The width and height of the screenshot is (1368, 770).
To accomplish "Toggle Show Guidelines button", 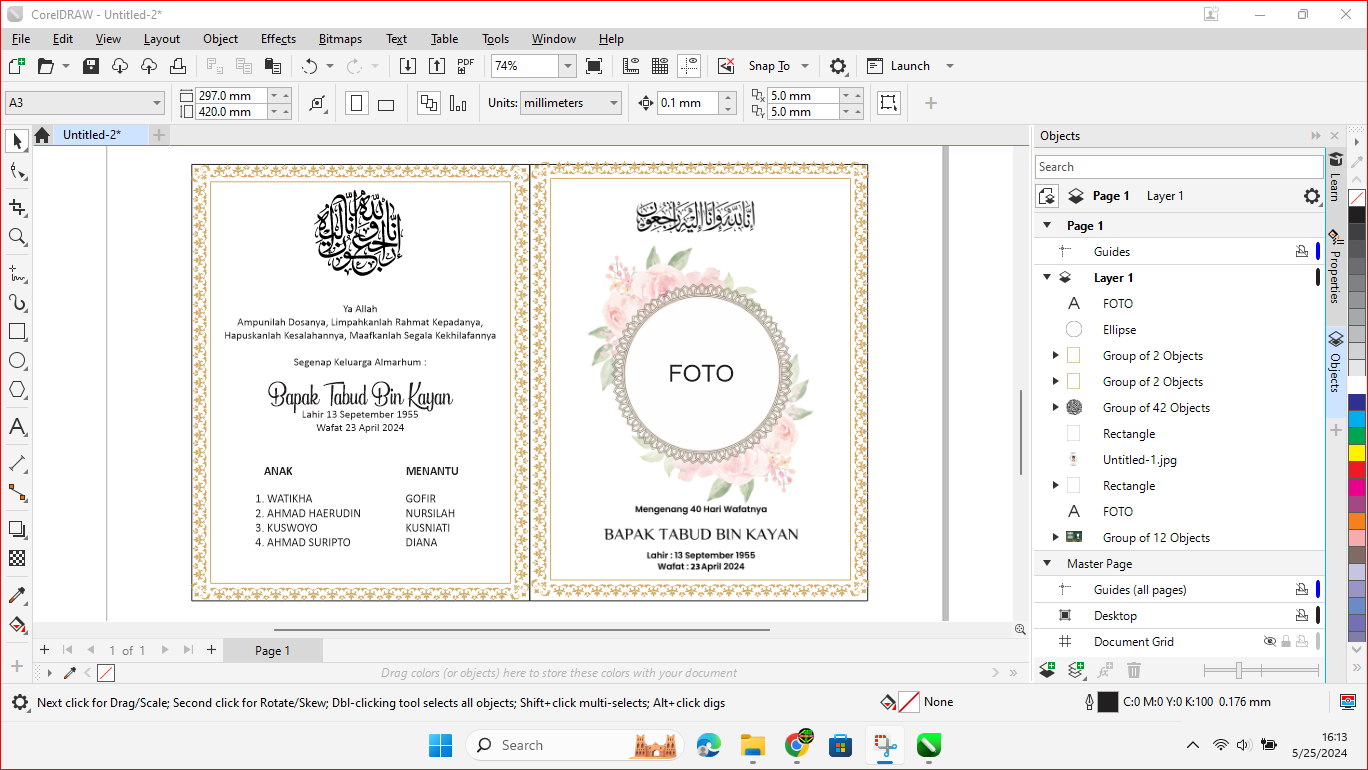I will pyautogui.click(x=689, y=66).
